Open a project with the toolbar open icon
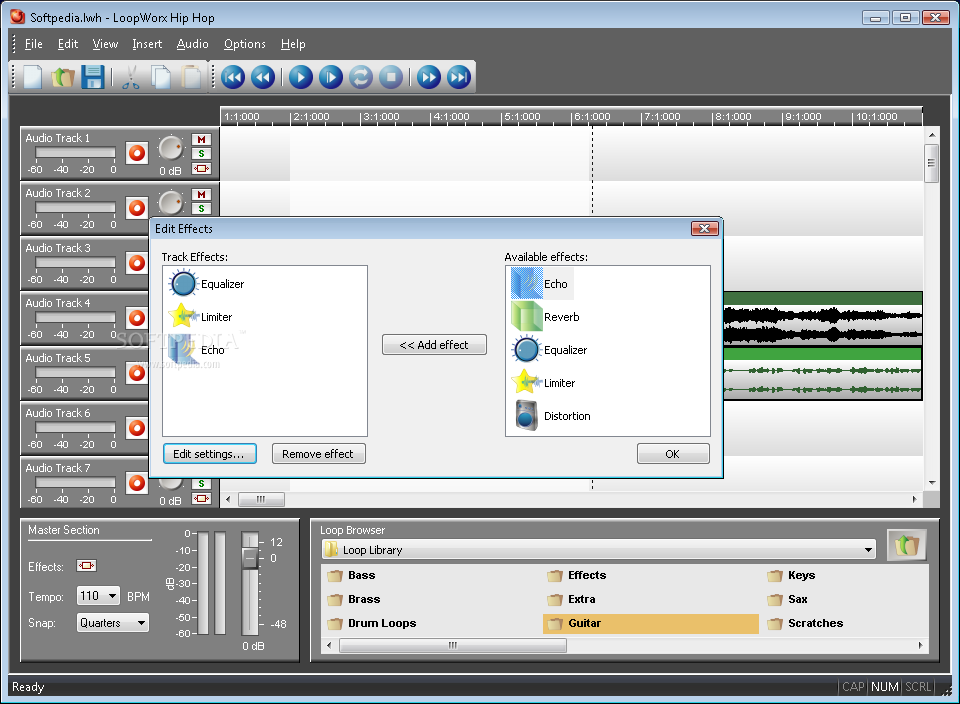Screen dimensions: 960x704 coord(62,77)
